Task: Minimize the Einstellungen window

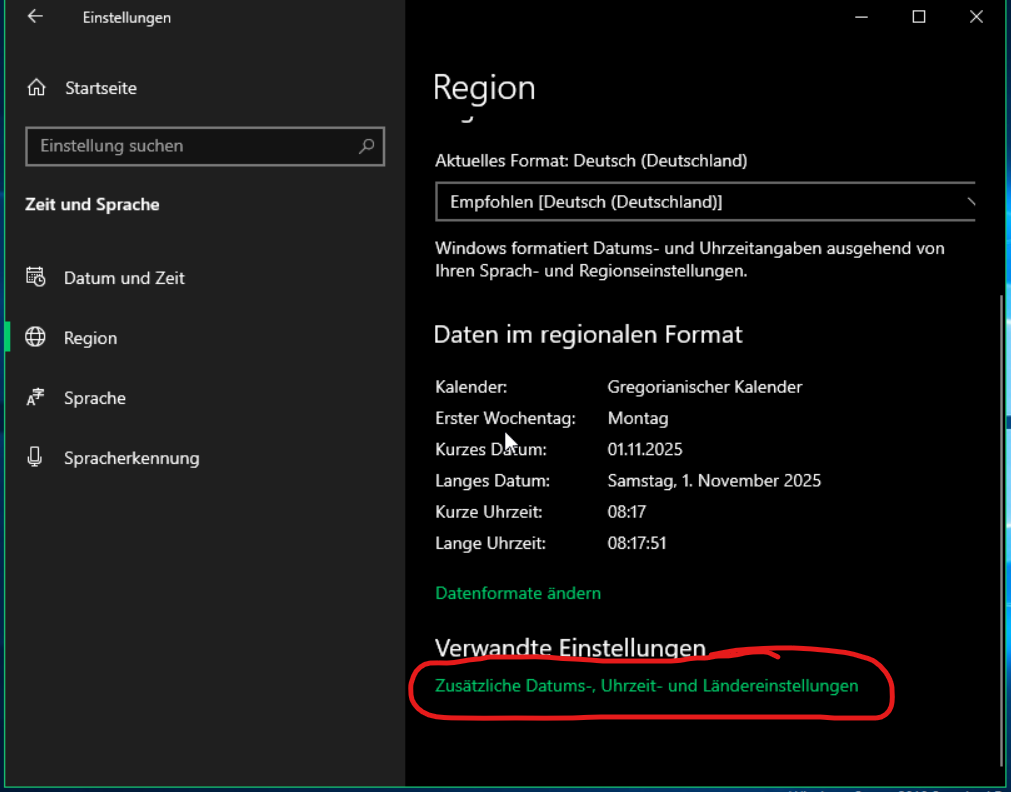Action: pyautogui.click(x=861, y=17)
